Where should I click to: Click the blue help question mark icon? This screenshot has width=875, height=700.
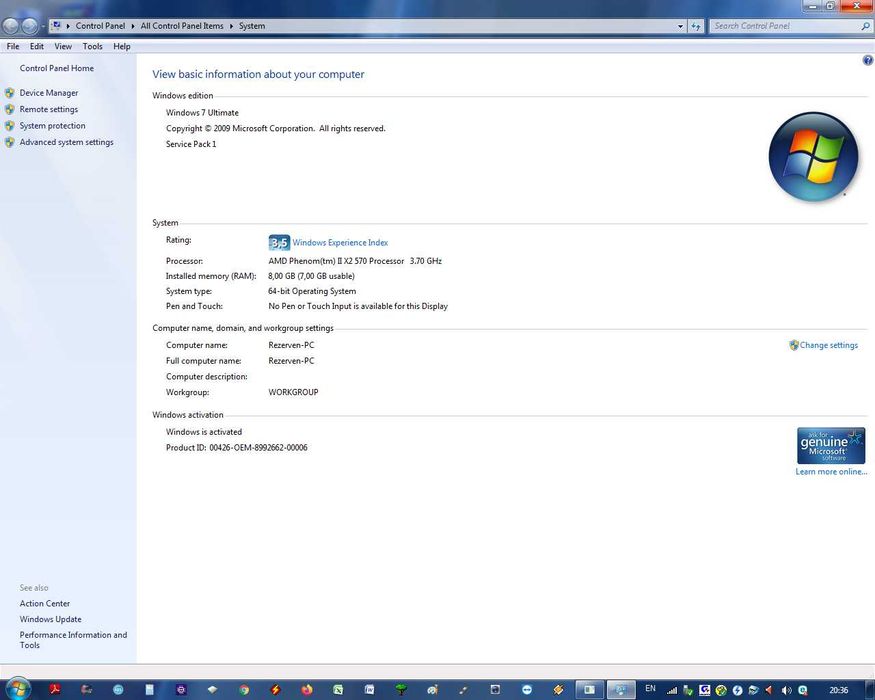click(x=867, y=61)
